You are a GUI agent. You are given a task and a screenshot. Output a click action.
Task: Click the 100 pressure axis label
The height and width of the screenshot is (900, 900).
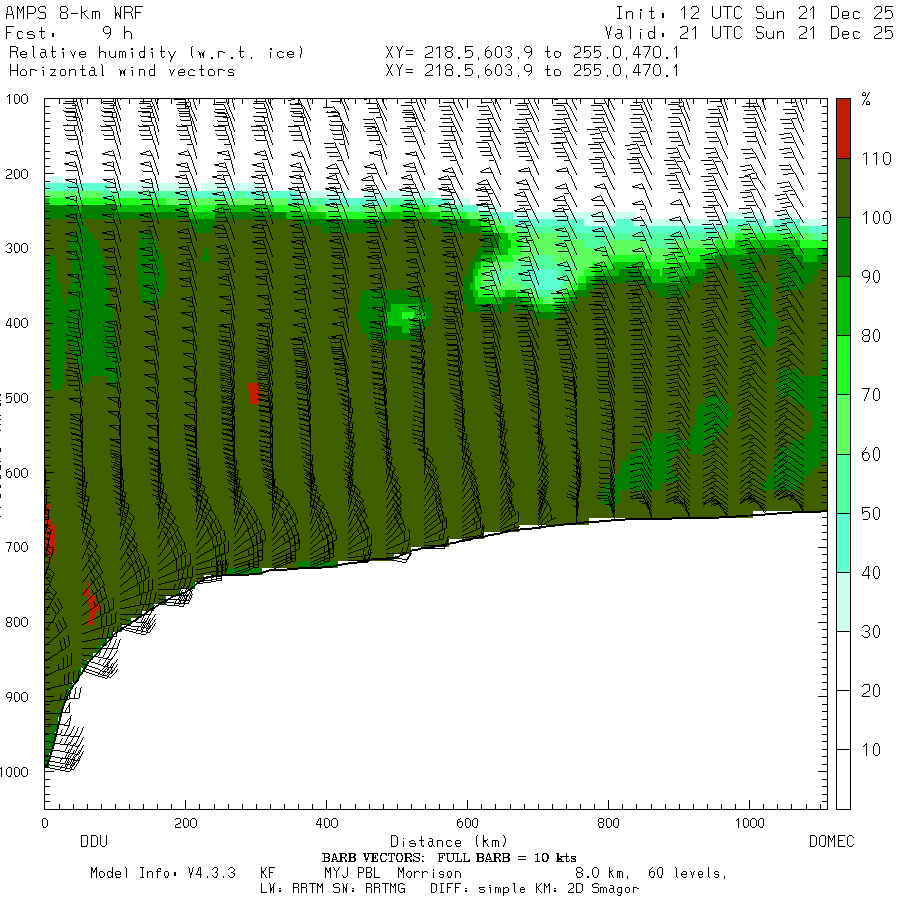click(17, 99)
